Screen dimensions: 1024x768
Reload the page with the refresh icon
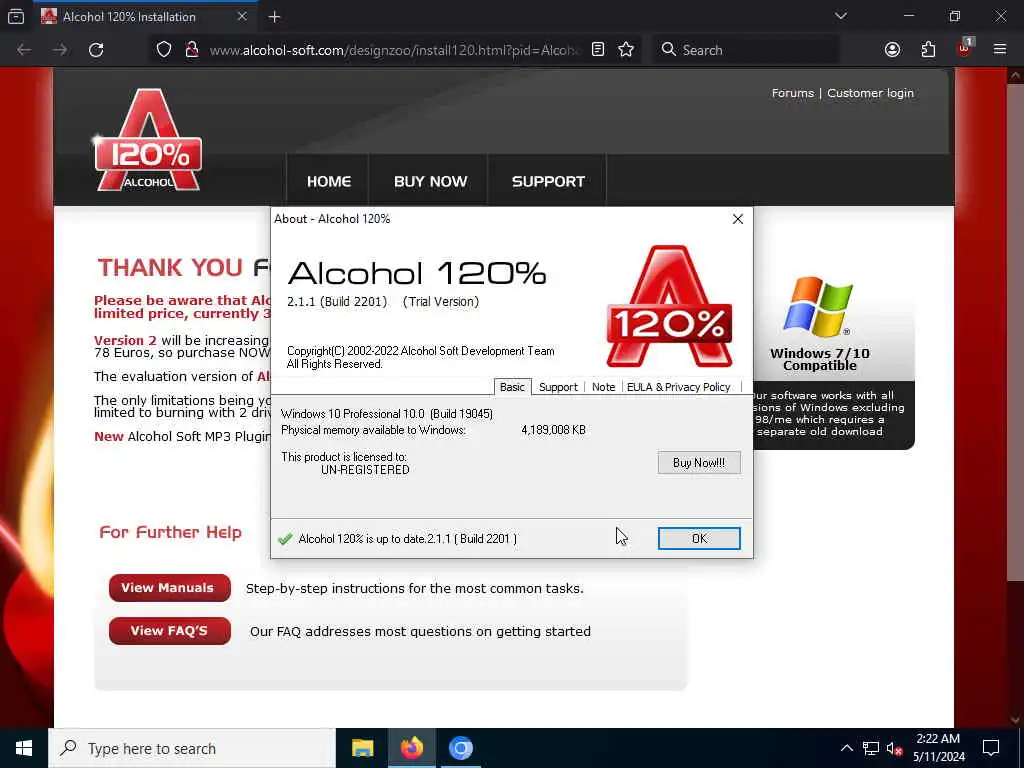click(x=96, y=50)
